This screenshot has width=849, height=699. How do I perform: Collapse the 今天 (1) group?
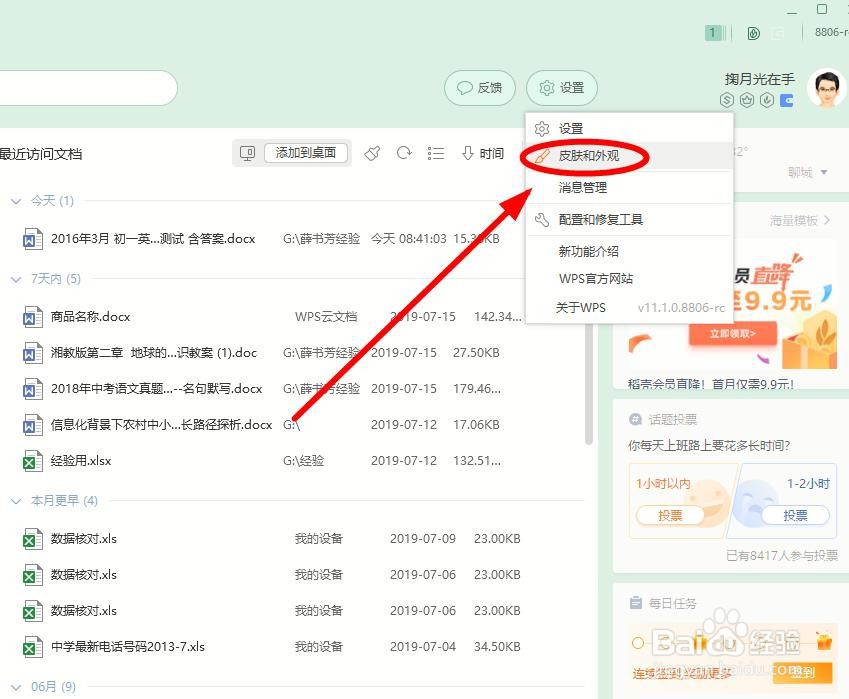point(16,201)
